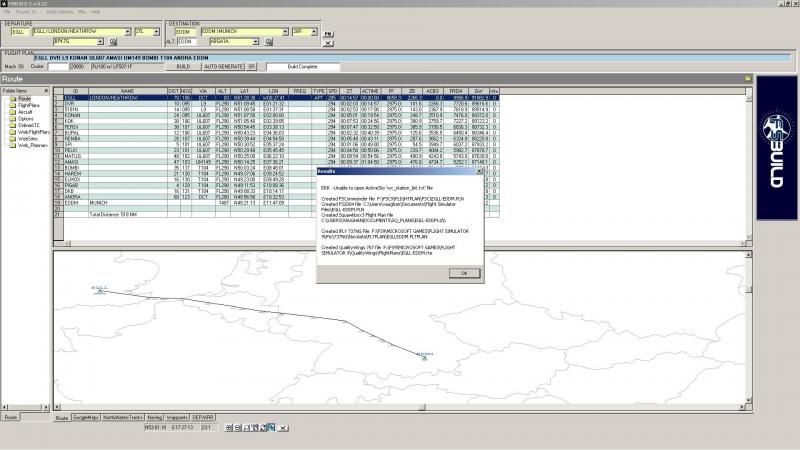Click the highlighted blue map tool icon
The height and width of the screenshot is (450, 800).
click(271, 428)
